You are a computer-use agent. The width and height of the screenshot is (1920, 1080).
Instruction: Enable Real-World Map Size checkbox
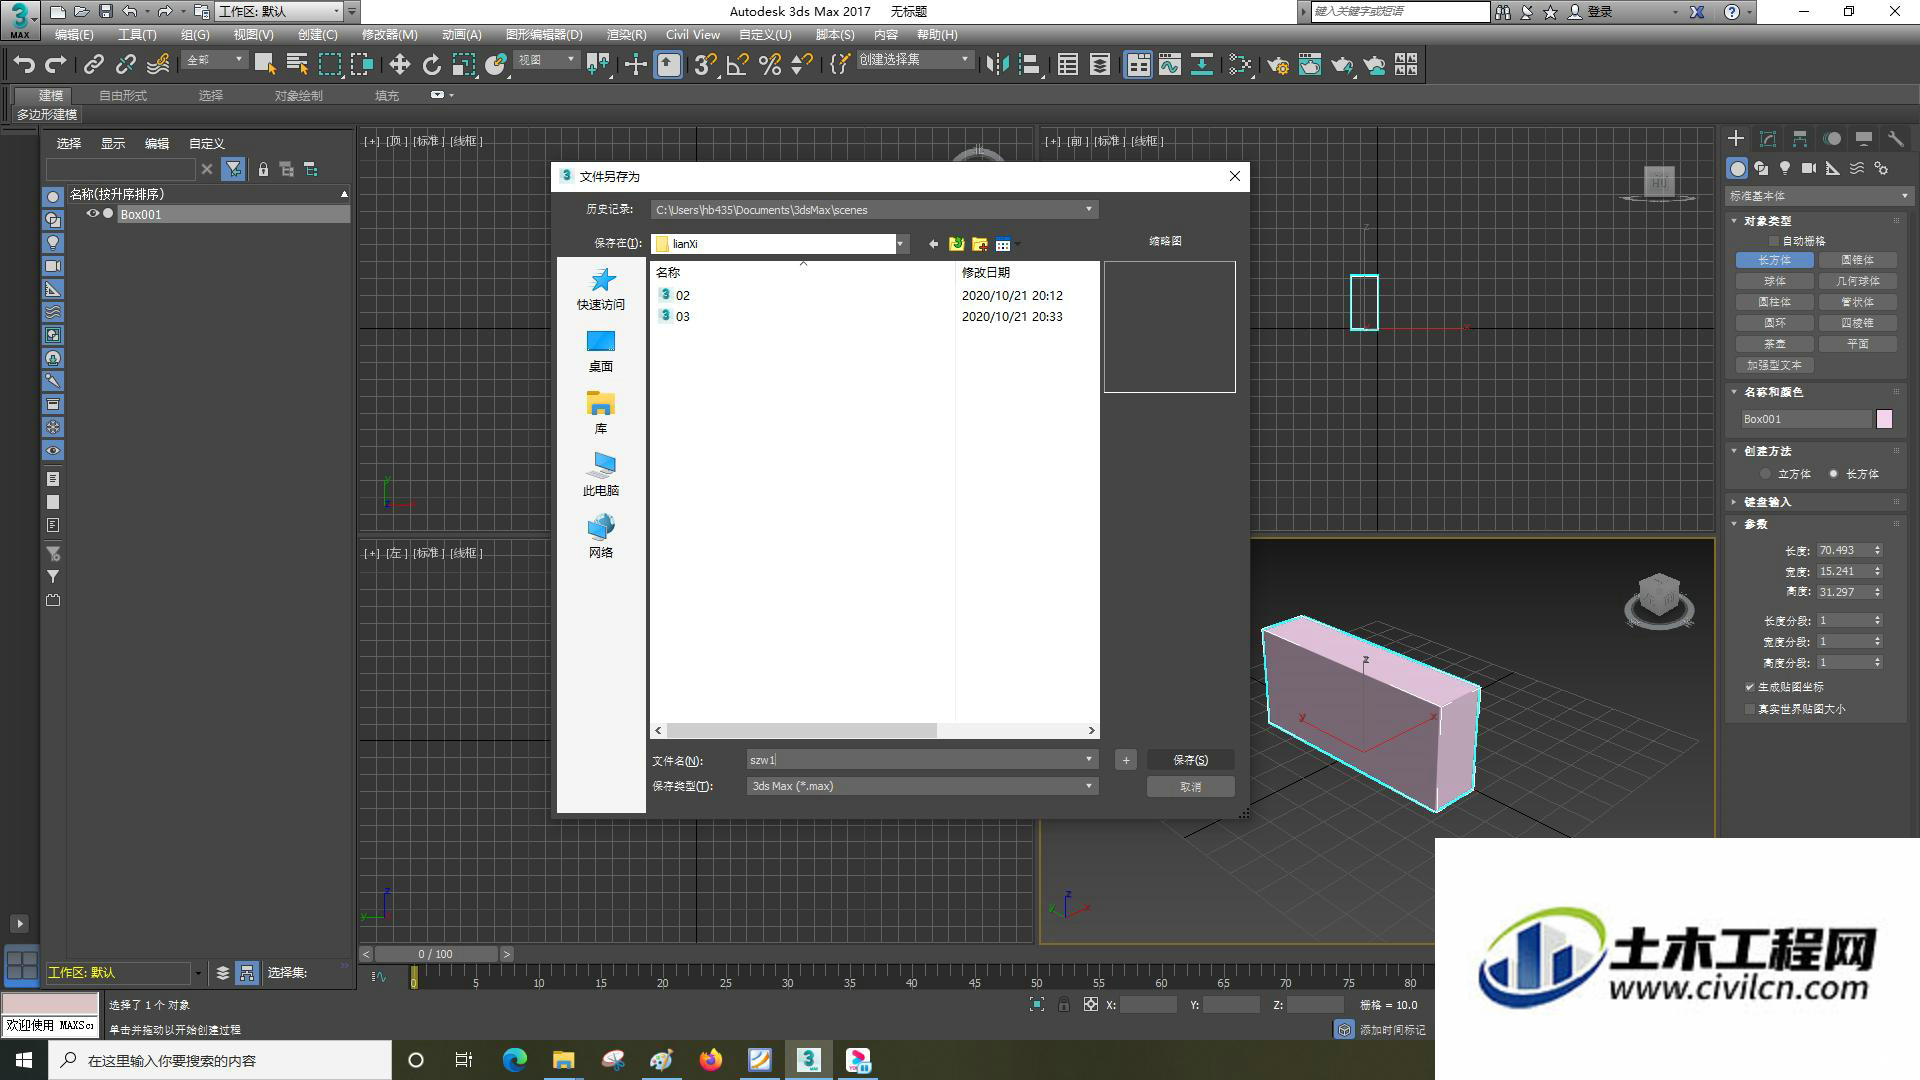pyautogui.click(x=1750, y=709)
